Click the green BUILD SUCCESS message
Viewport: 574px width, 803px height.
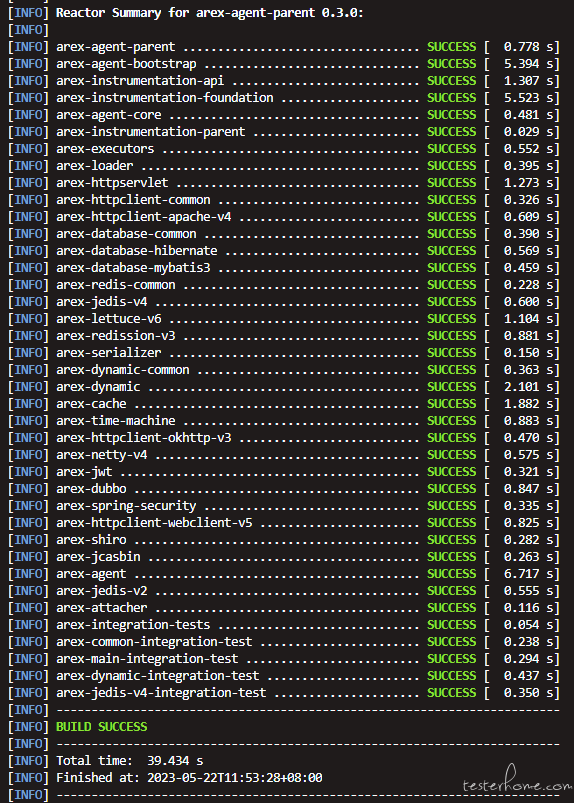coord(101,726)
